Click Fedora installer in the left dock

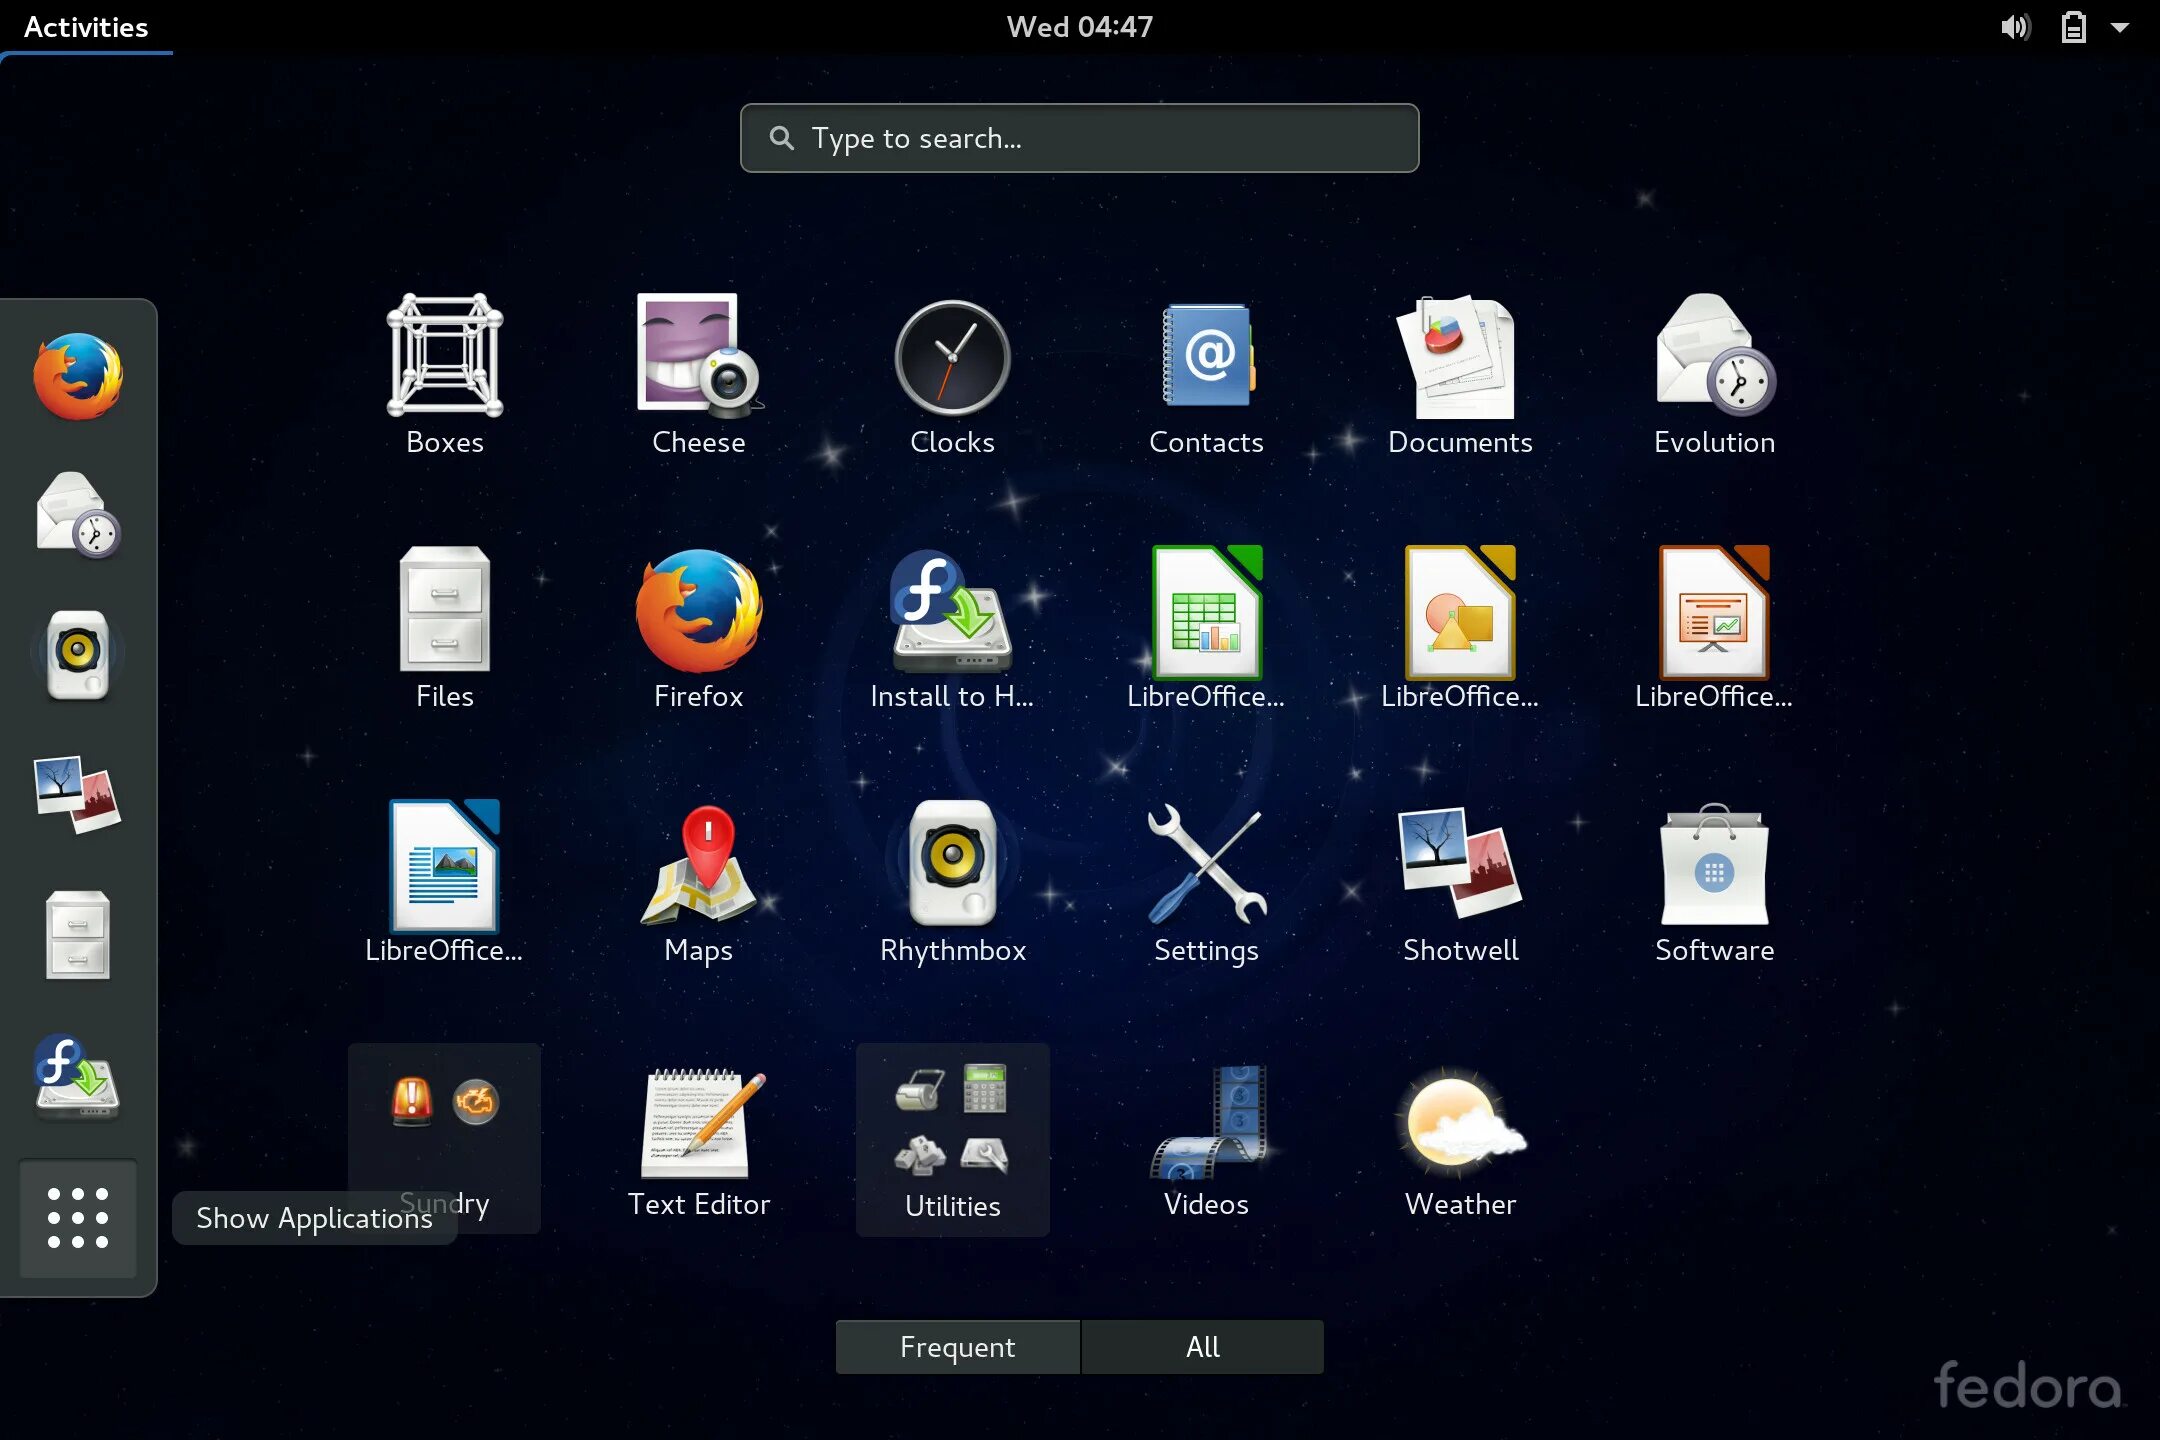(x=78, y=1077)
